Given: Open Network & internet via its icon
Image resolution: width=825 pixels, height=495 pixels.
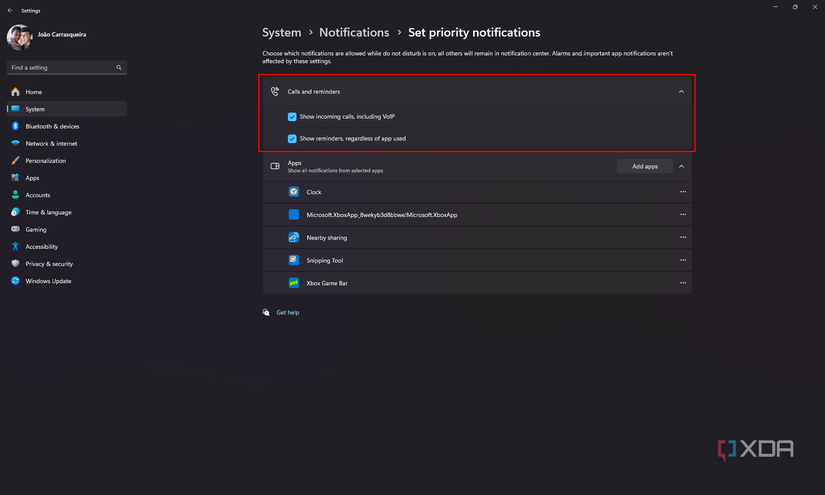Looking at the screenshot, I should pyautogui.click(x=15, y=143).
